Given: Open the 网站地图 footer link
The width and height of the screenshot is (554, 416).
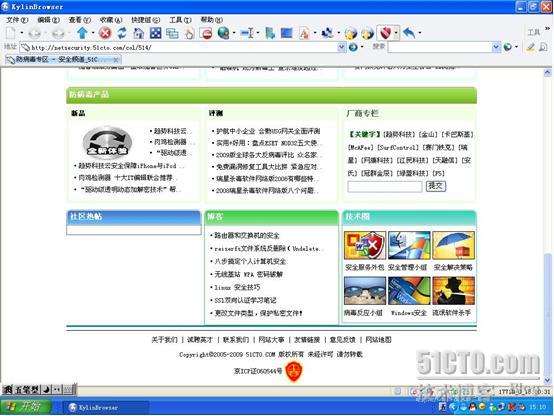Looking at the screenshot, I should click(x=378, y=340).
